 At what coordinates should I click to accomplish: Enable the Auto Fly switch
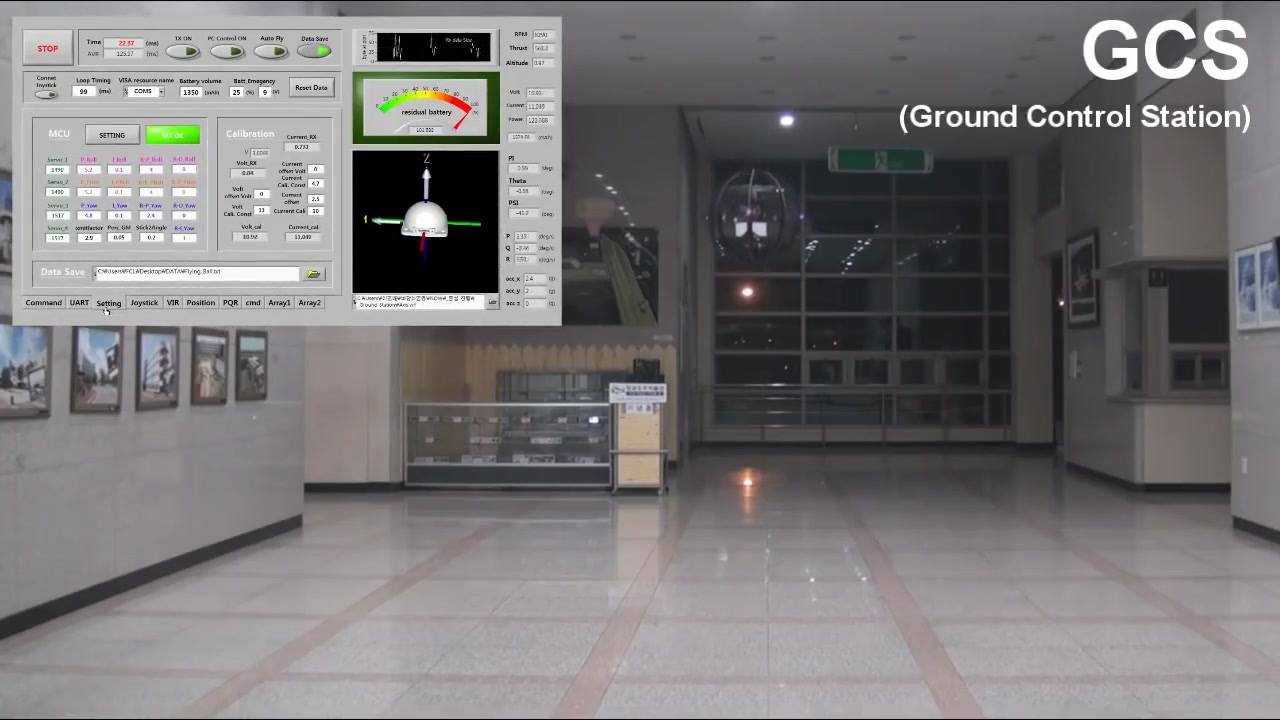pos(271,51)
